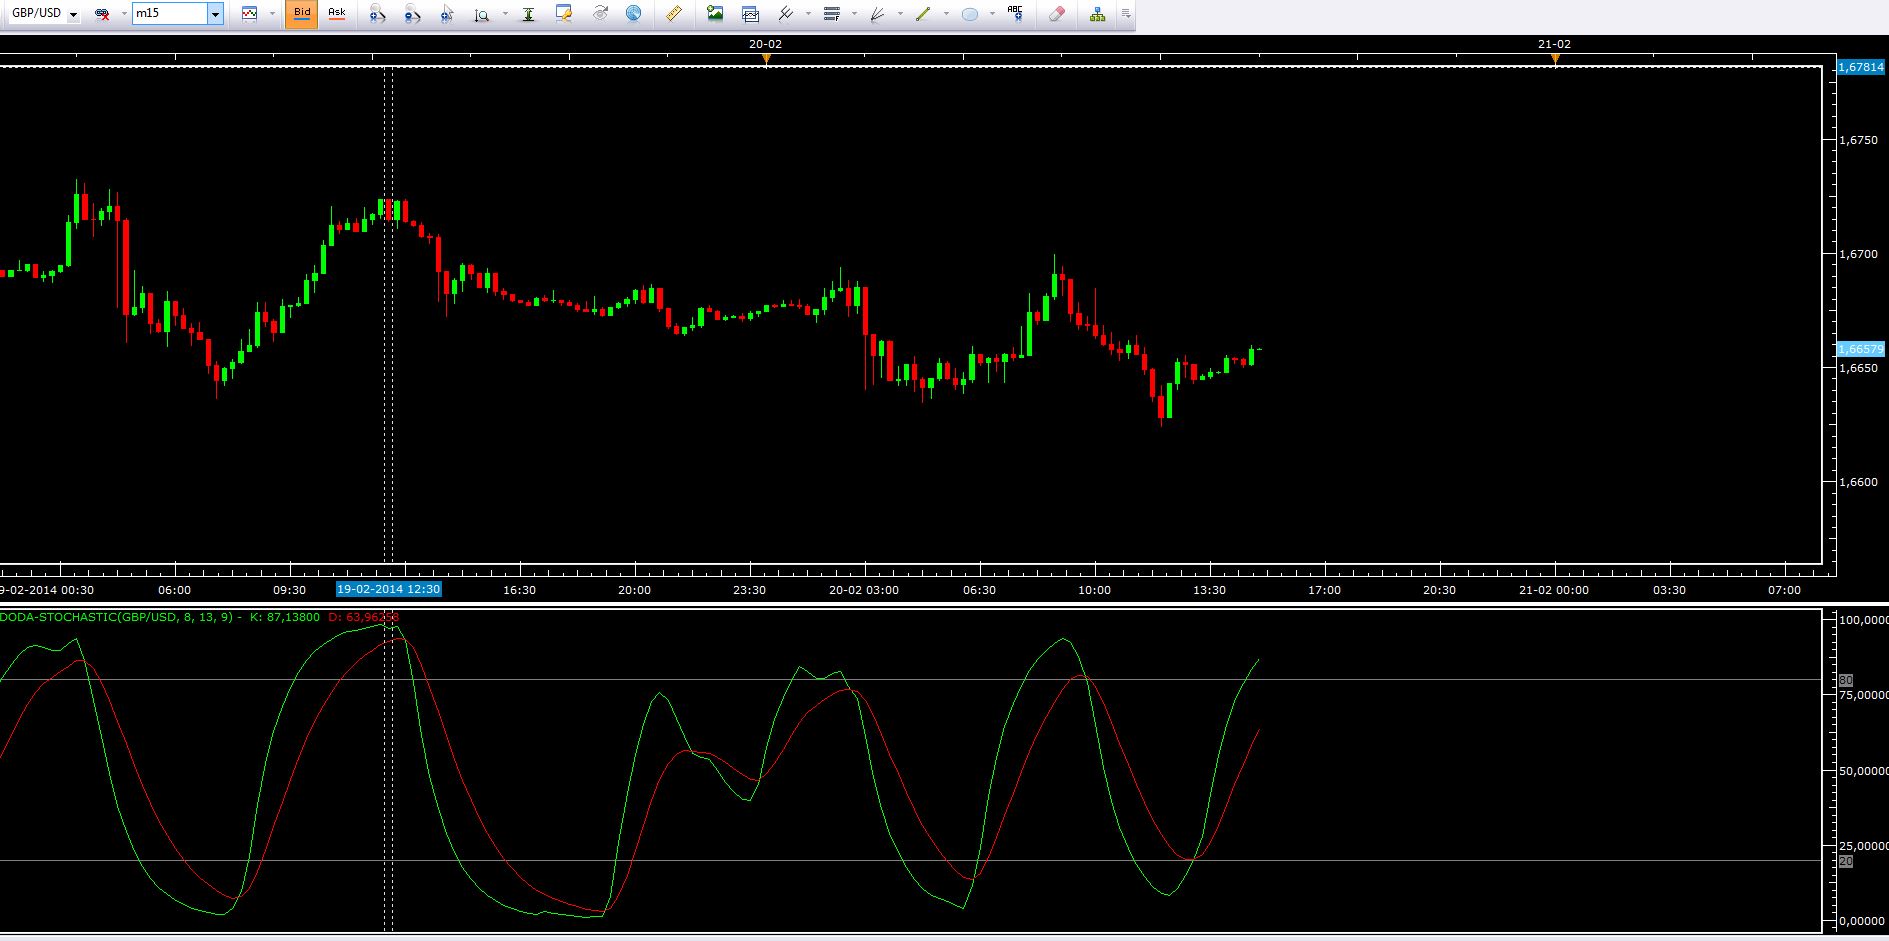Expand the arrow beside the link icon
1889x941 pixels.
(x=123, y=14)
